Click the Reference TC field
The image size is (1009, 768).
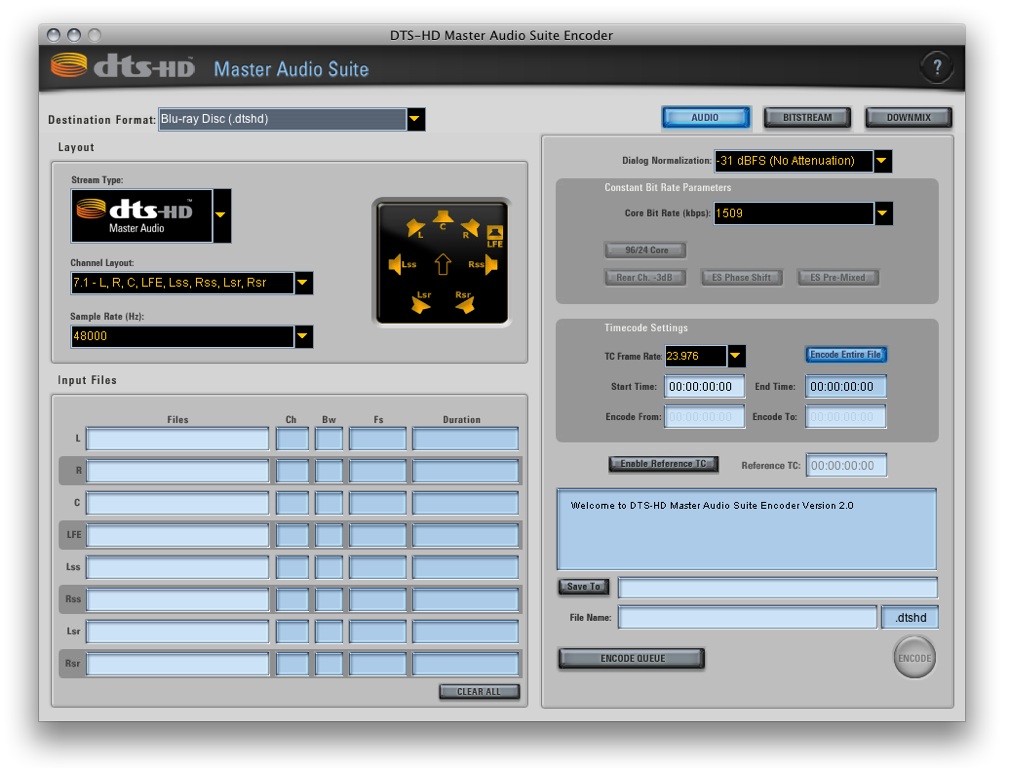(x=846, y=465)
